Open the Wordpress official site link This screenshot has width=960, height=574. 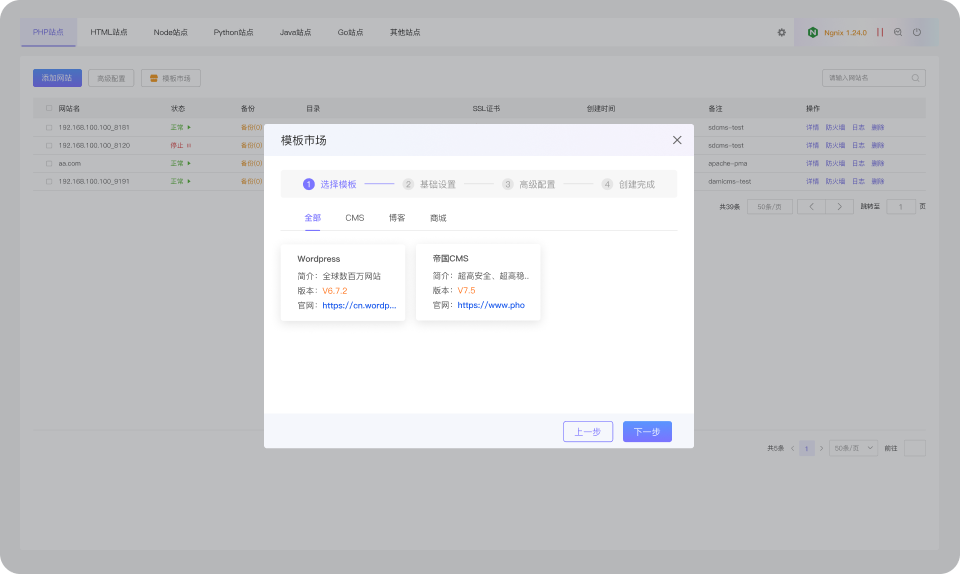359,305
